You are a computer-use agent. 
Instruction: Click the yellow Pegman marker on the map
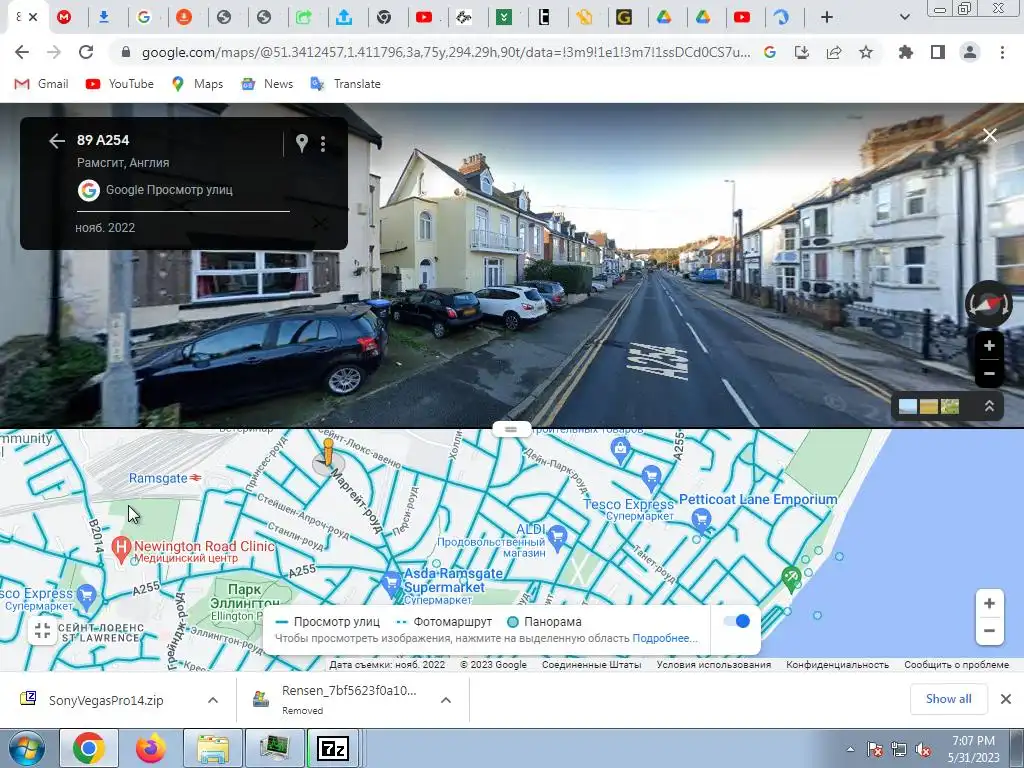pos(328,455)
